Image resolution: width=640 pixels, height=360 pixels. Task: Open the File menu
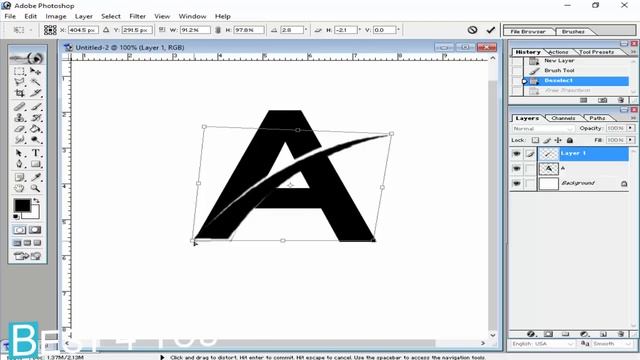[10, 16]
